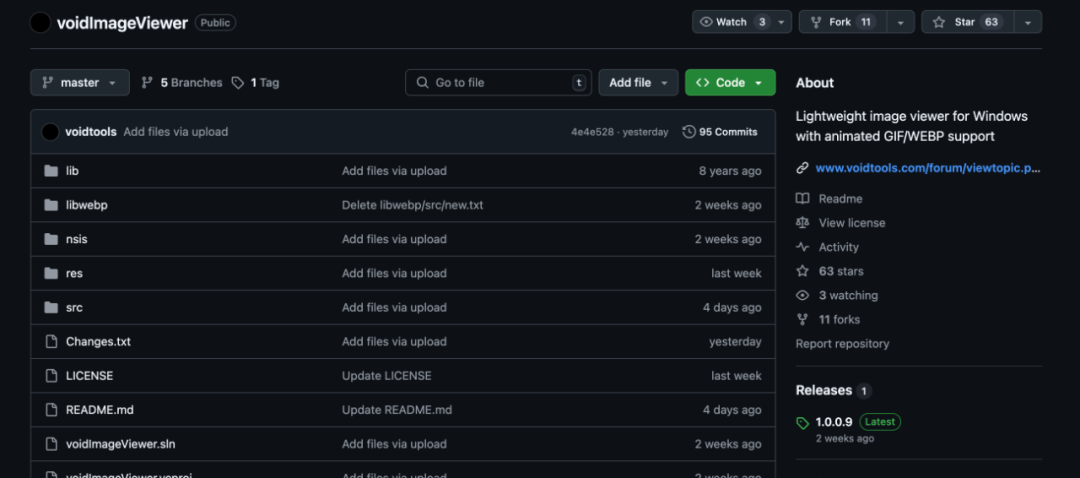This screenshot has width=1080, height=478.
Task: Open the nsis folder
Action: click(x=76, y=239)
